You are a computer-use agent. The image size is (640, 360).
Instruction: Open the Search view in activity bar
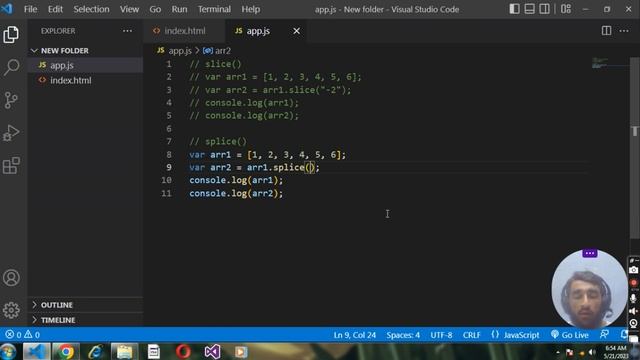click(11, 67)
